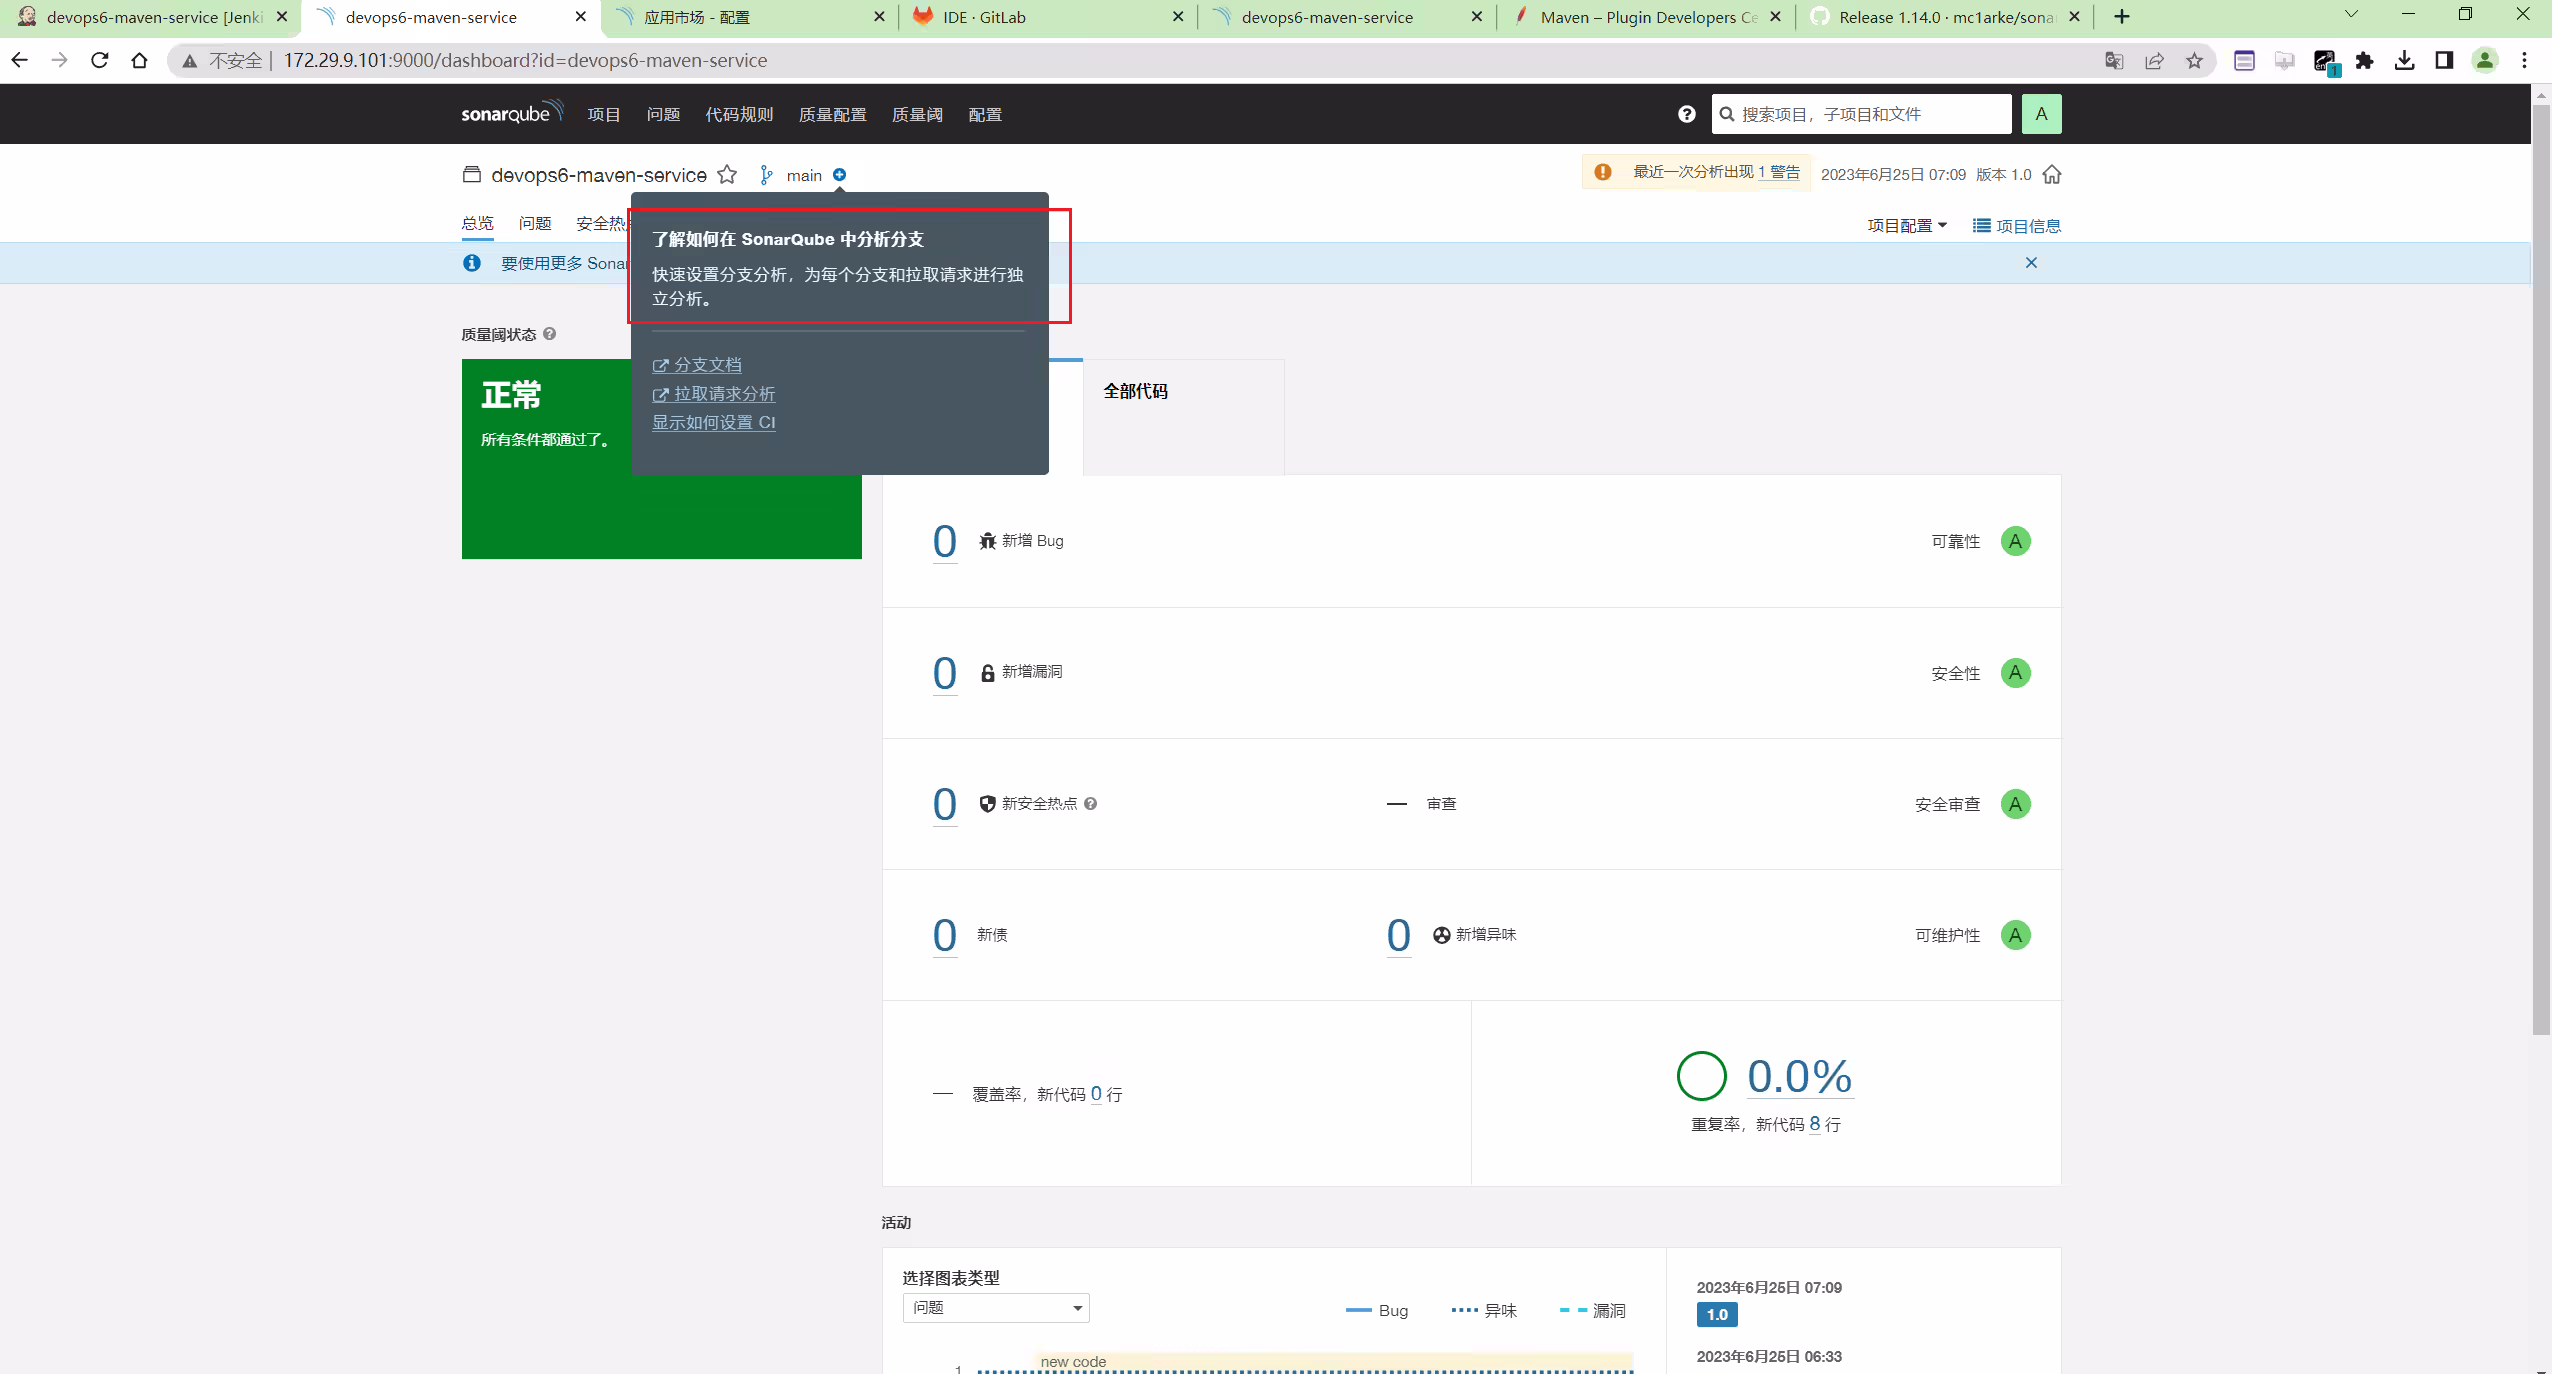Open the green user avatar A menu
The image size is (2552, 1374).
[2041, 114]
